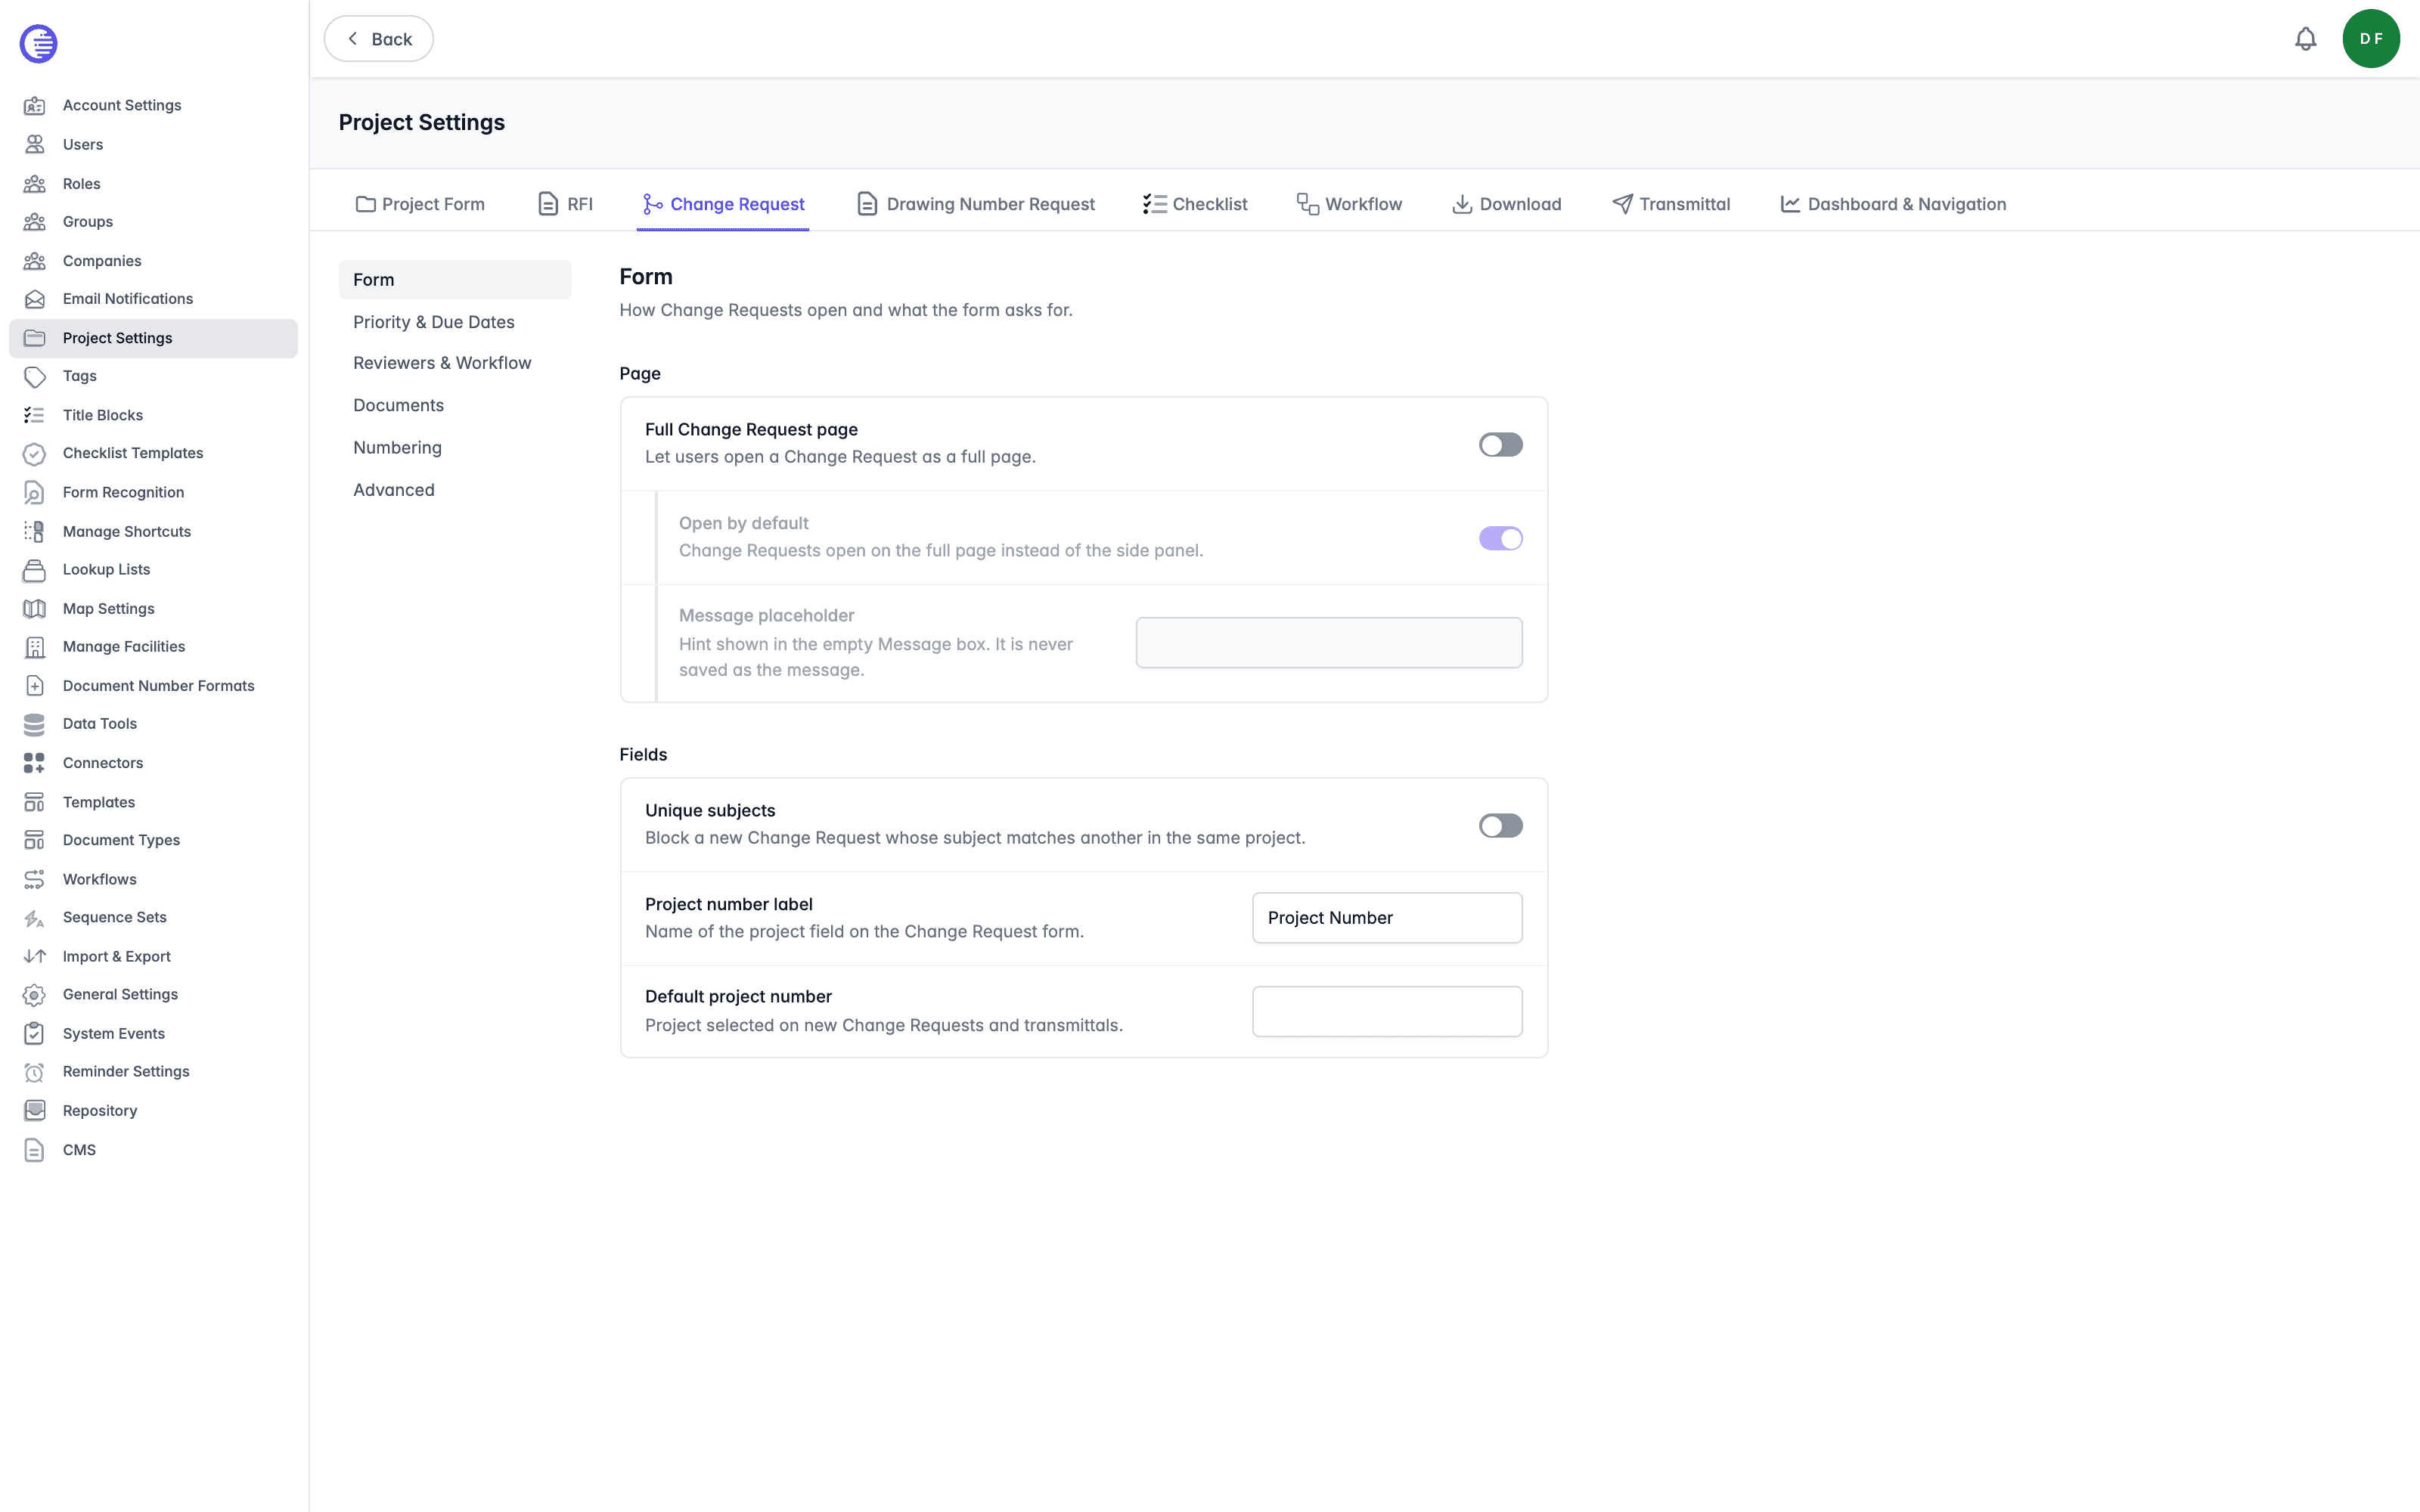Click the Map Settings icon

(35, 608)
